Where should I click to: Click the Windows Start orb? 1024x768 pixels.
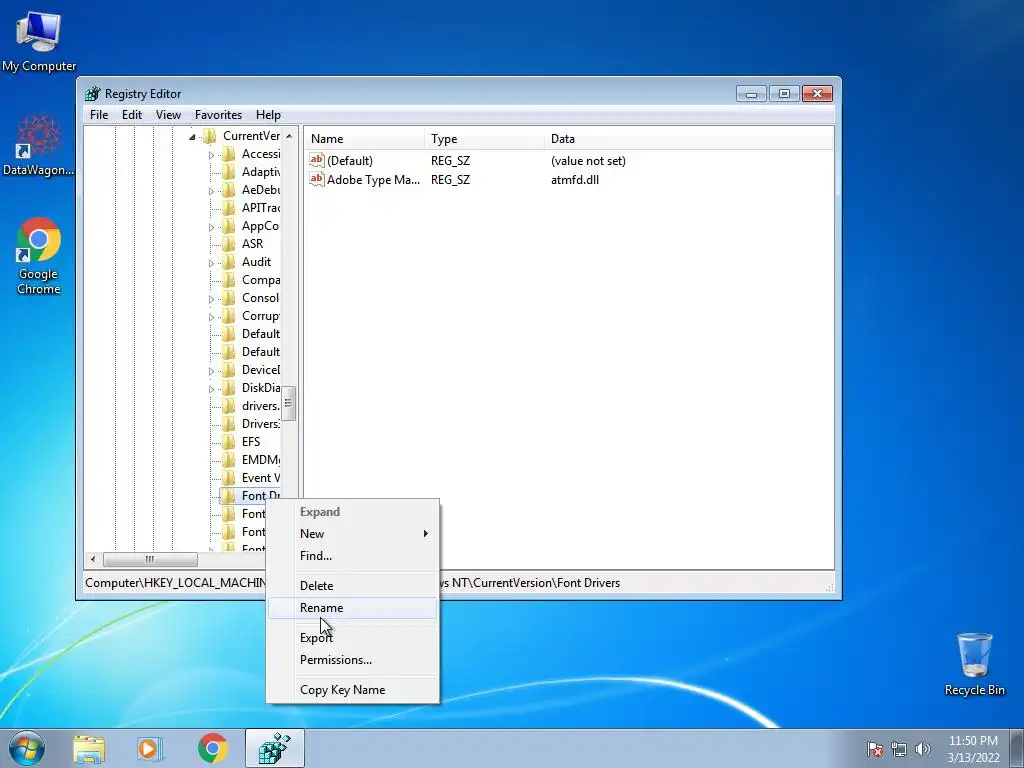click(x=27, y=748)
